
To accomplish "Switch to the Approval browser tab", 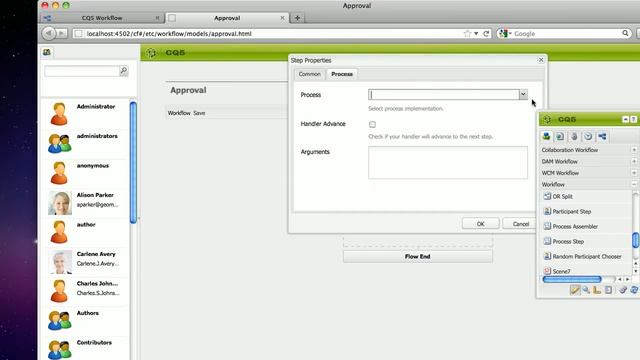I will tap(227, 18).
